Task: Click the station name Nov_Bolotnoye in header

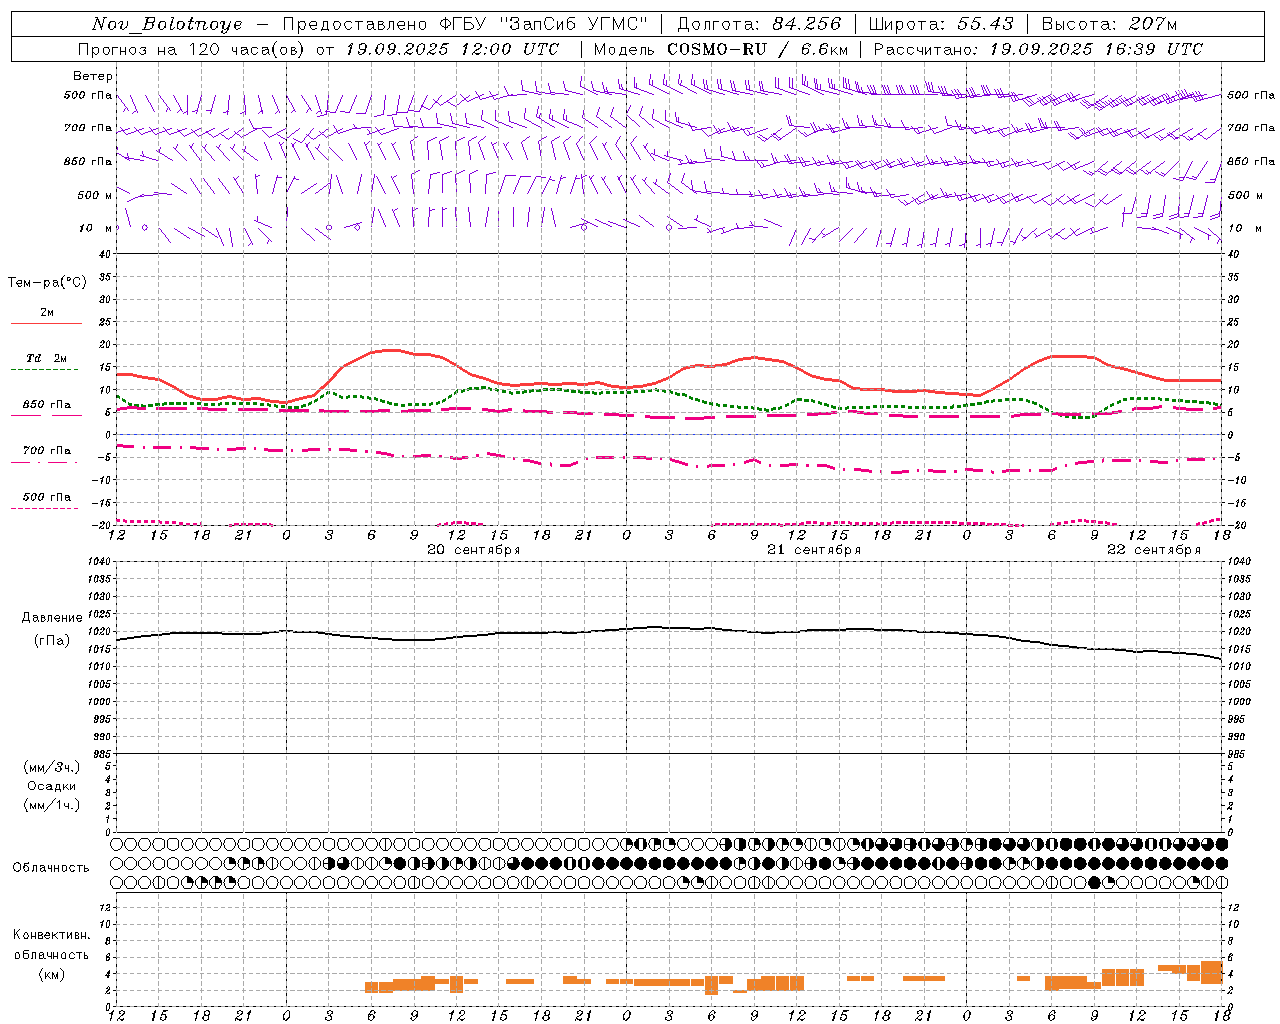Action: [167, 24]
